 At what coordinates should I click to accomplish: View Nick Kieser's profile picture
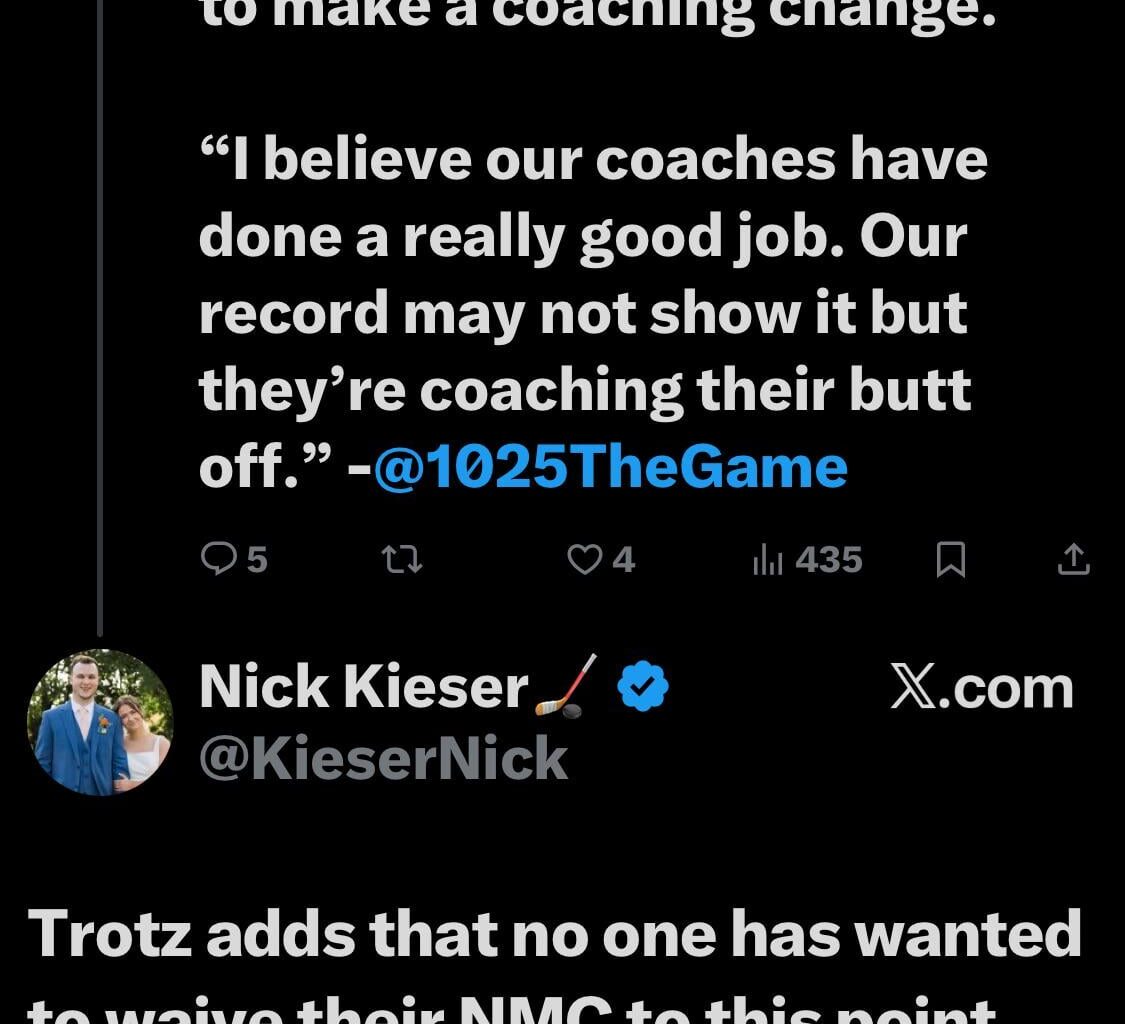(100, 720)
